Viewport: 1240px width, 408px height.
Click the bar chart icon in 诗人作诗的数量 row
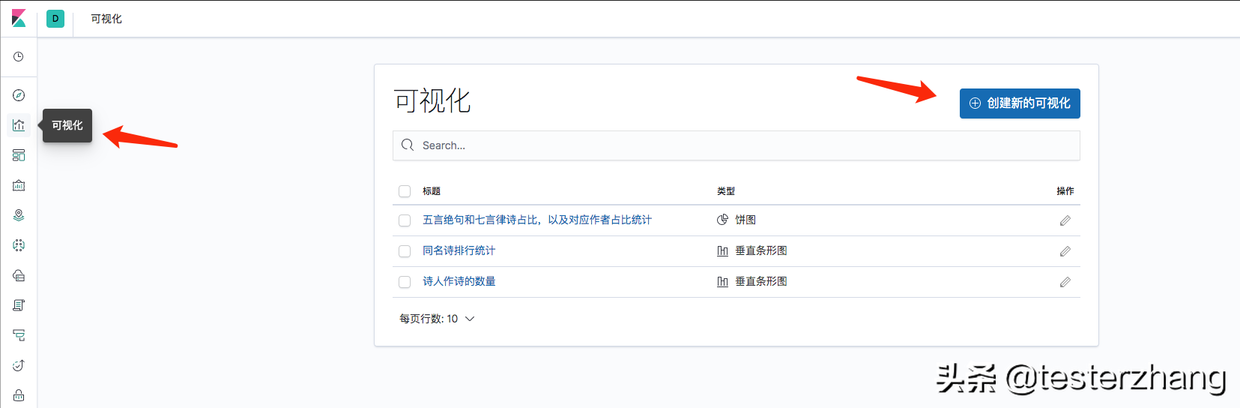(x=723, y=282)
